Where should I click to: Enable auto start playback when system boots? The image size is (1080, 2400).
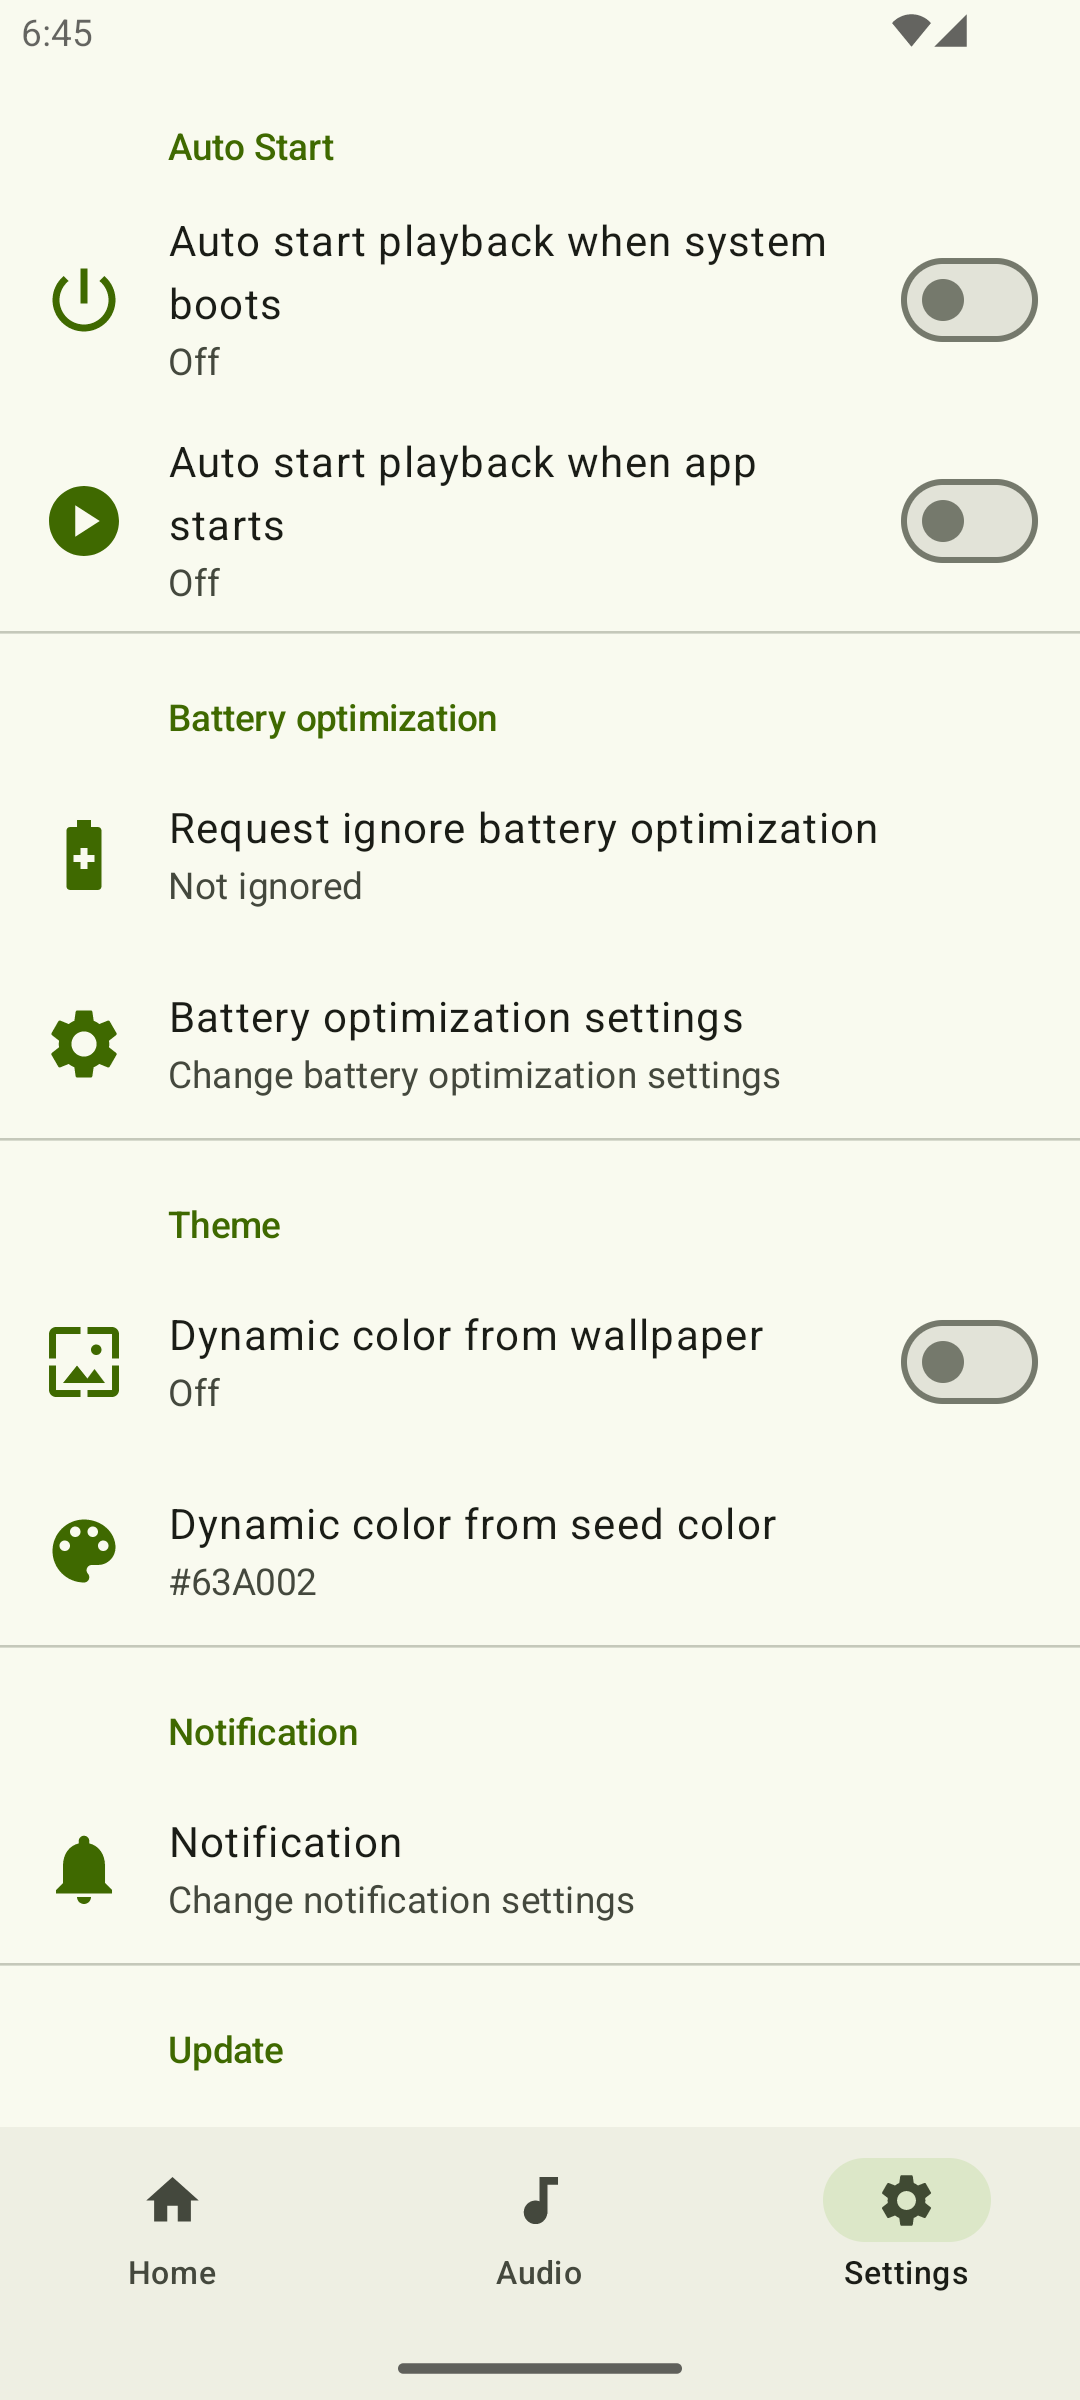click(x=968, y=300)
